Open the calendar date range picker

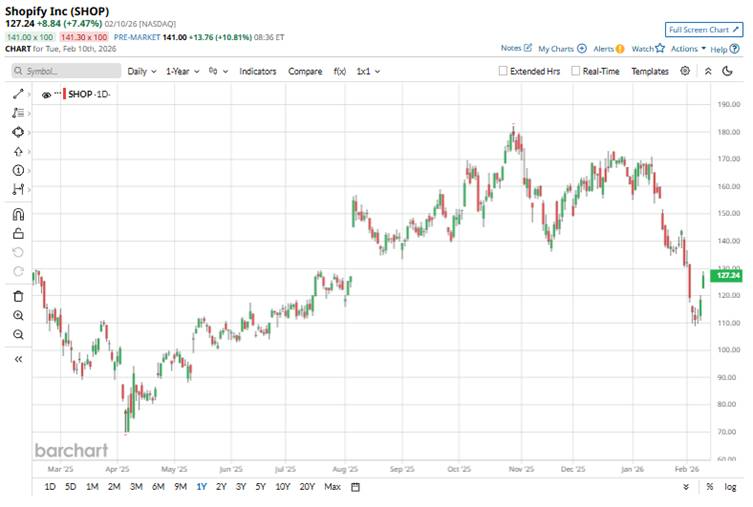(x=355, y=487)
